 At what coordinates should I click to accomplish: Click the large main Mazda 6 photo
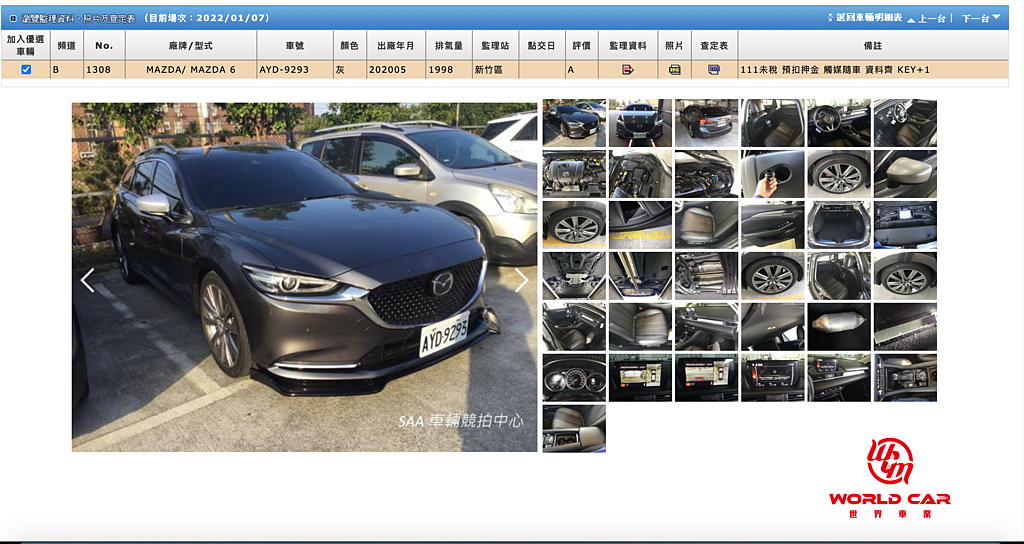coord(304,277)
